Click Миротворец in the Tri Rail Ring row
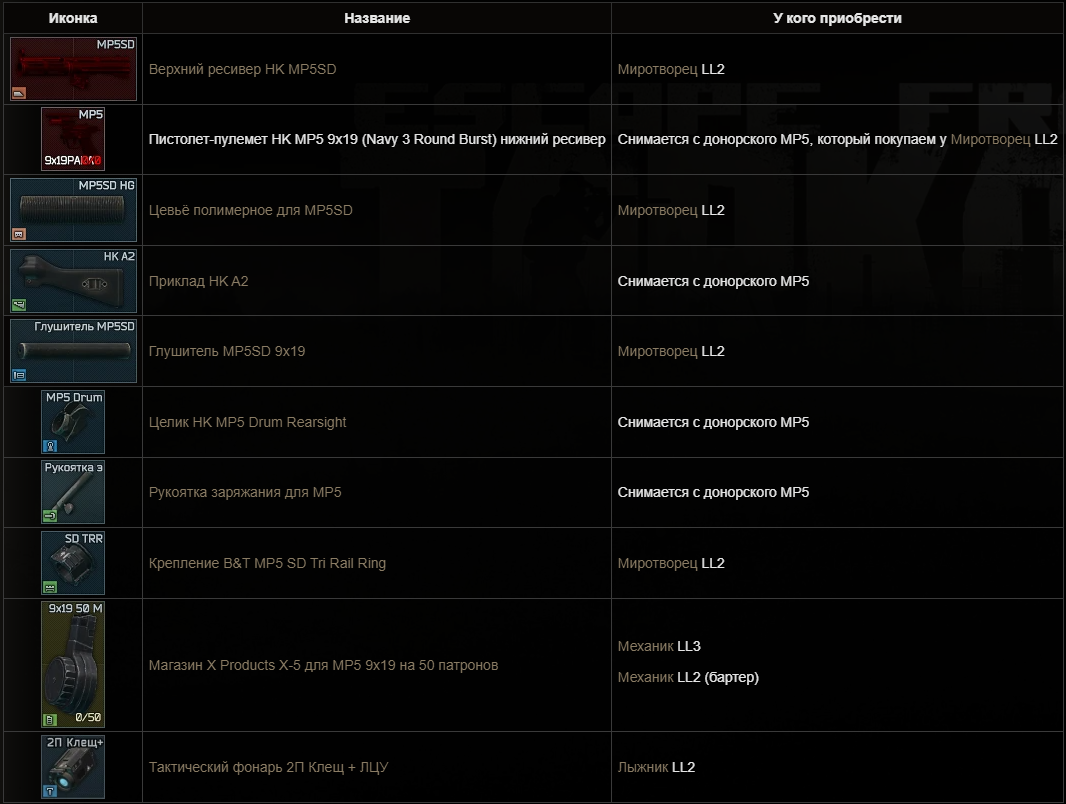 click(657, 563)
